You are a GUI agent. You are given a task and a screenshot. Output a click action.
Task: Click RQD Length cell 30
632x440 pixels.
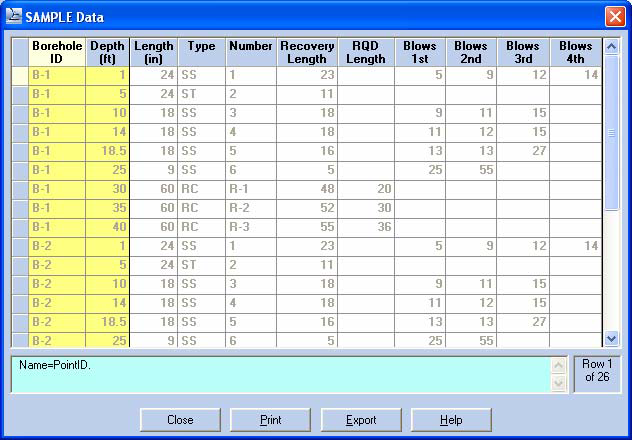366,208
